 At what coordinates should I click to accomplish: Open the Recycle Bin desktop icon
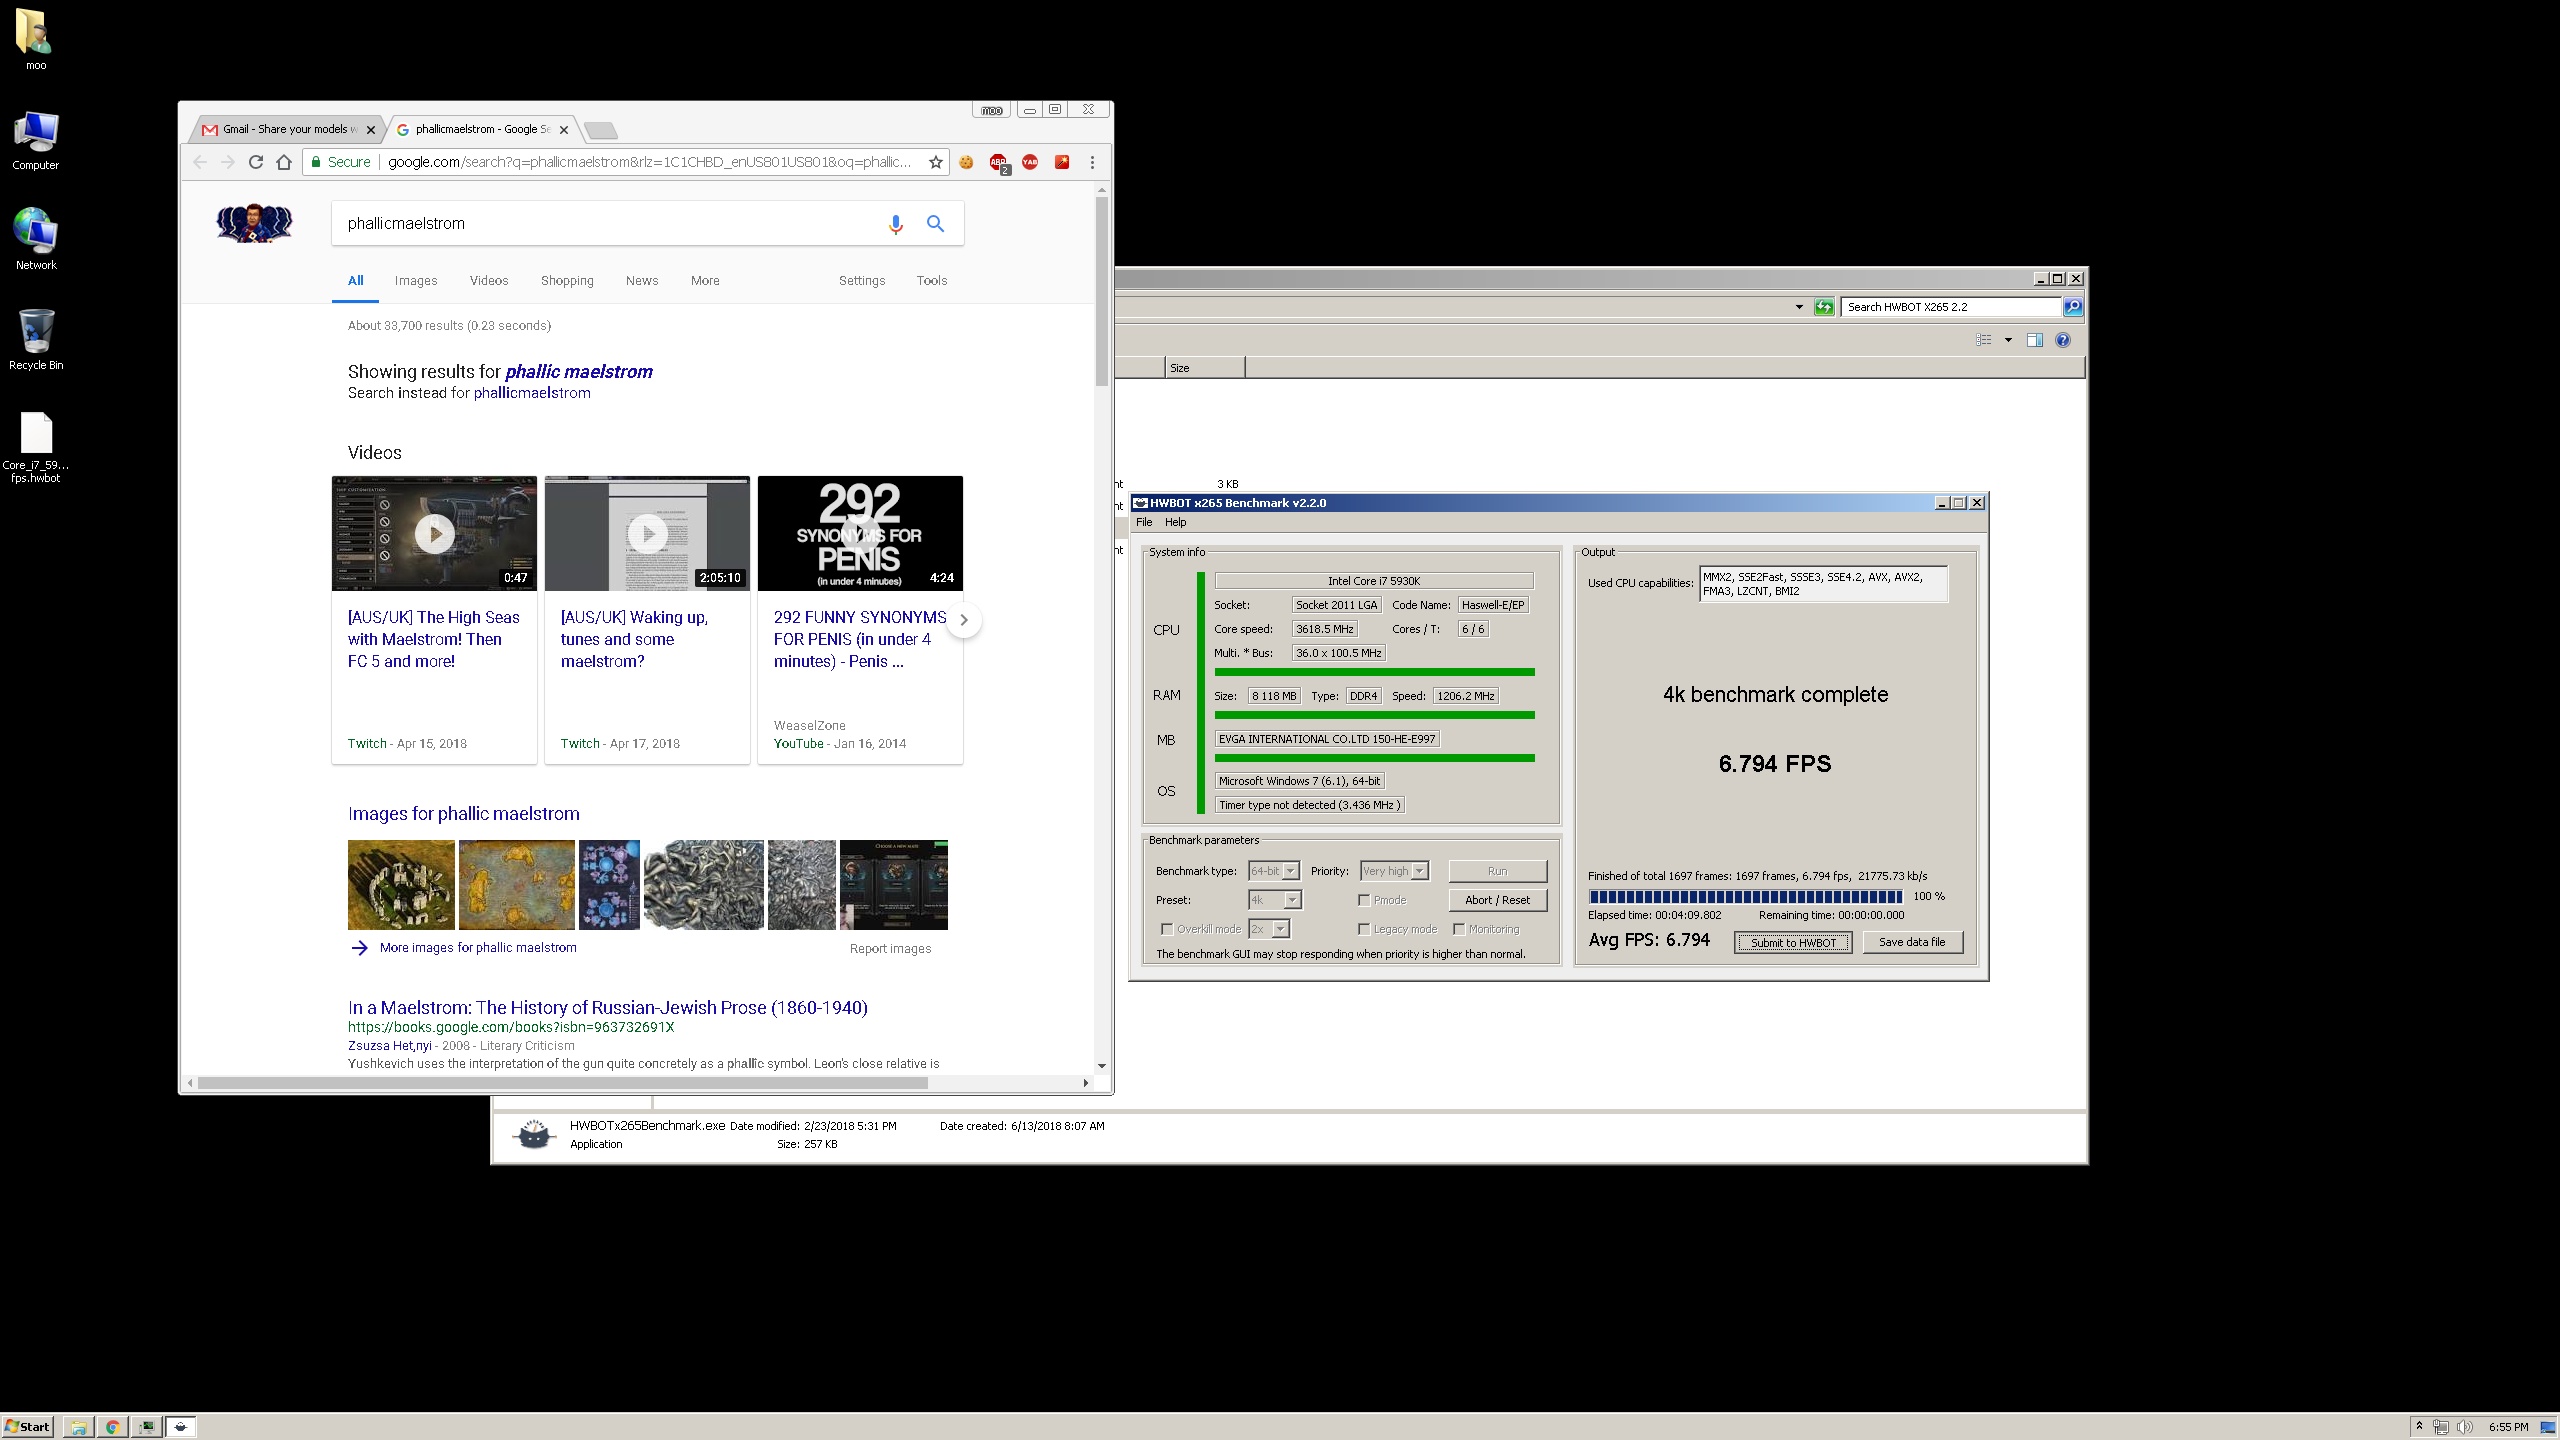point(36,340)
